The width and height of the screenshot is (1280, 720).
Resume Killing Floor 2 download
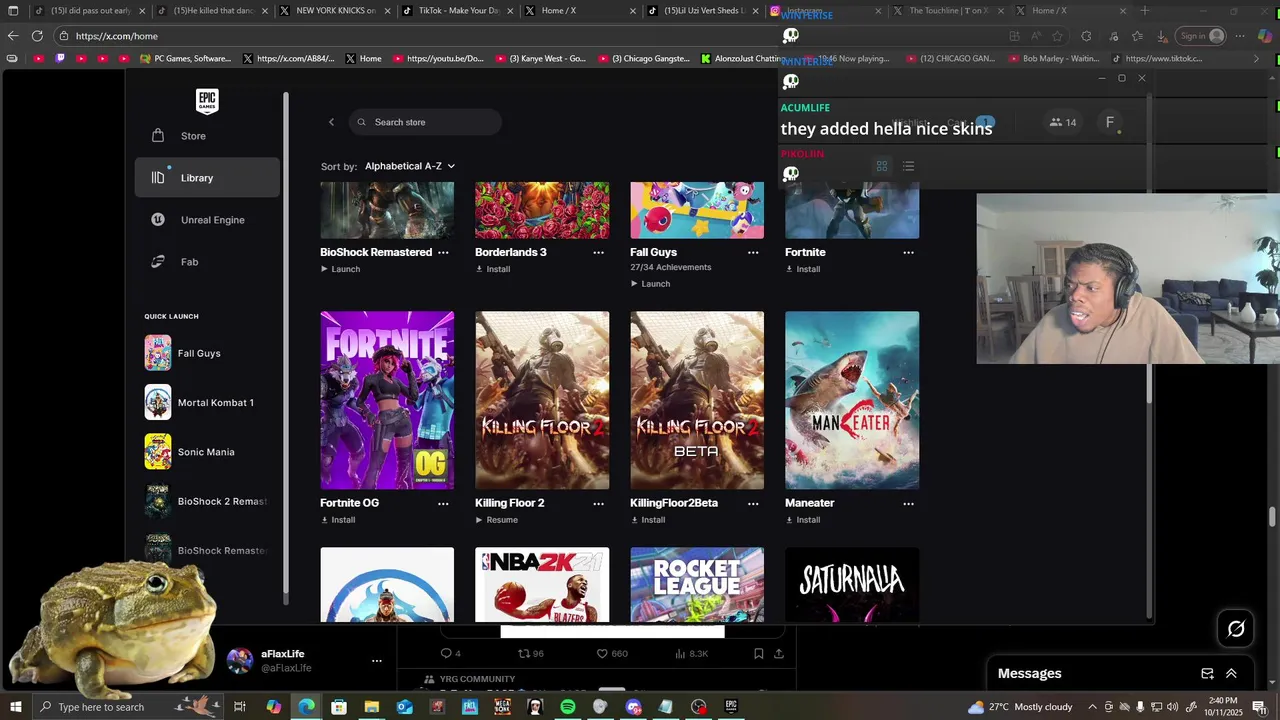pyautogui.click(x=497, y=520)
